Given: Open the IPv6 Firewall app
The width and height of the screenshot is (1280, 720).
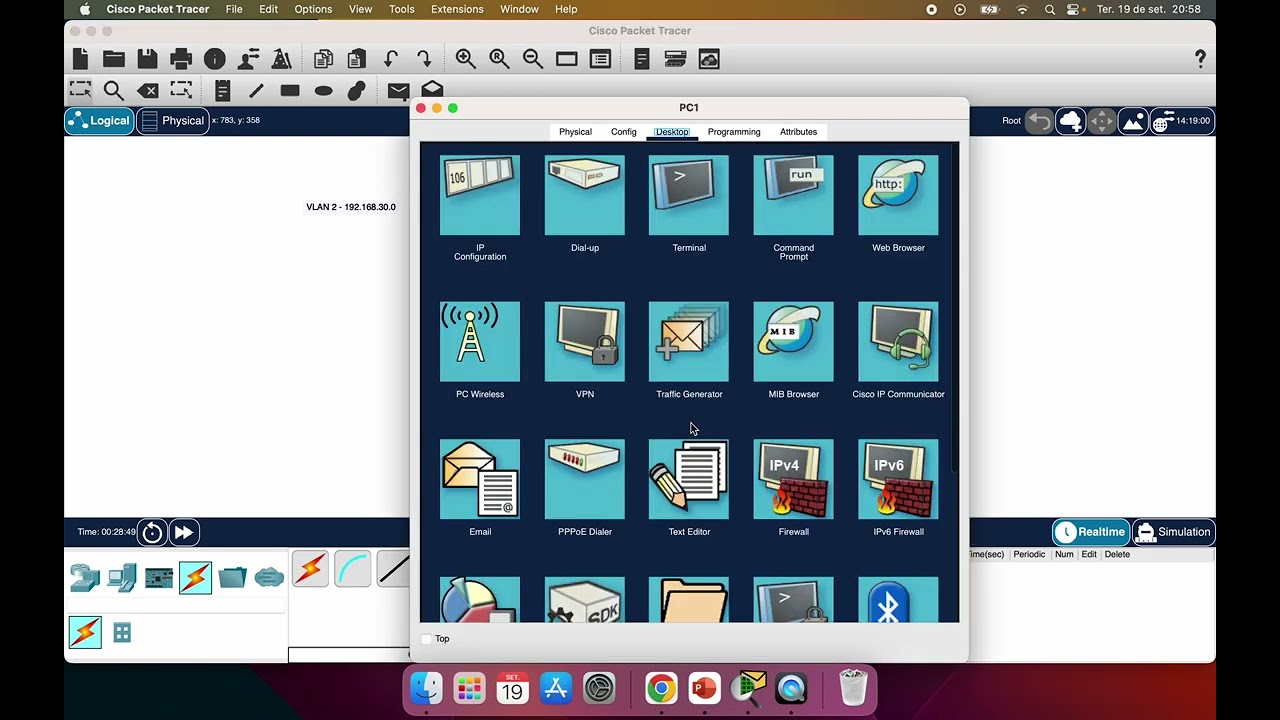Looking at the screenshot, I should click(x=898, y=480).
